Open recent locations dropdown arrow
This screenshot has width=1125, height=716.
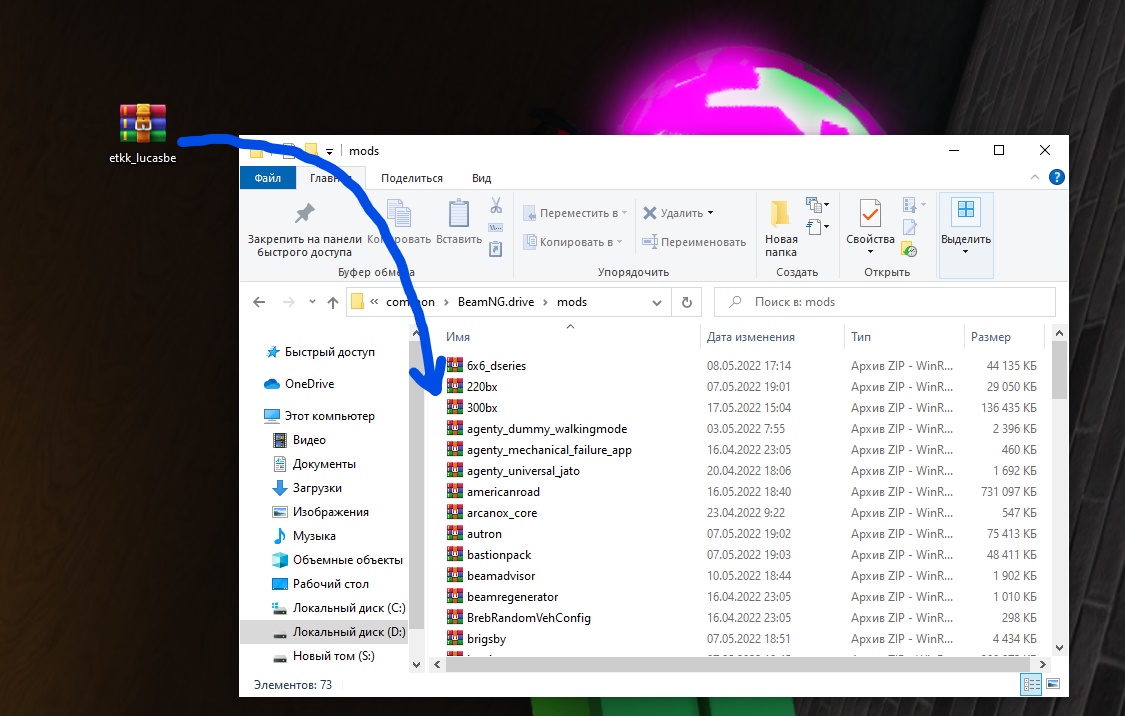click(312, 302)
